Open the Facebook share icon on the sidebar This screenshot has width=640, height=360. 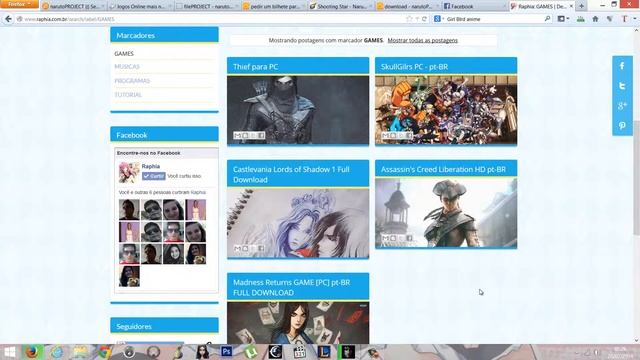tap(622, 66)
